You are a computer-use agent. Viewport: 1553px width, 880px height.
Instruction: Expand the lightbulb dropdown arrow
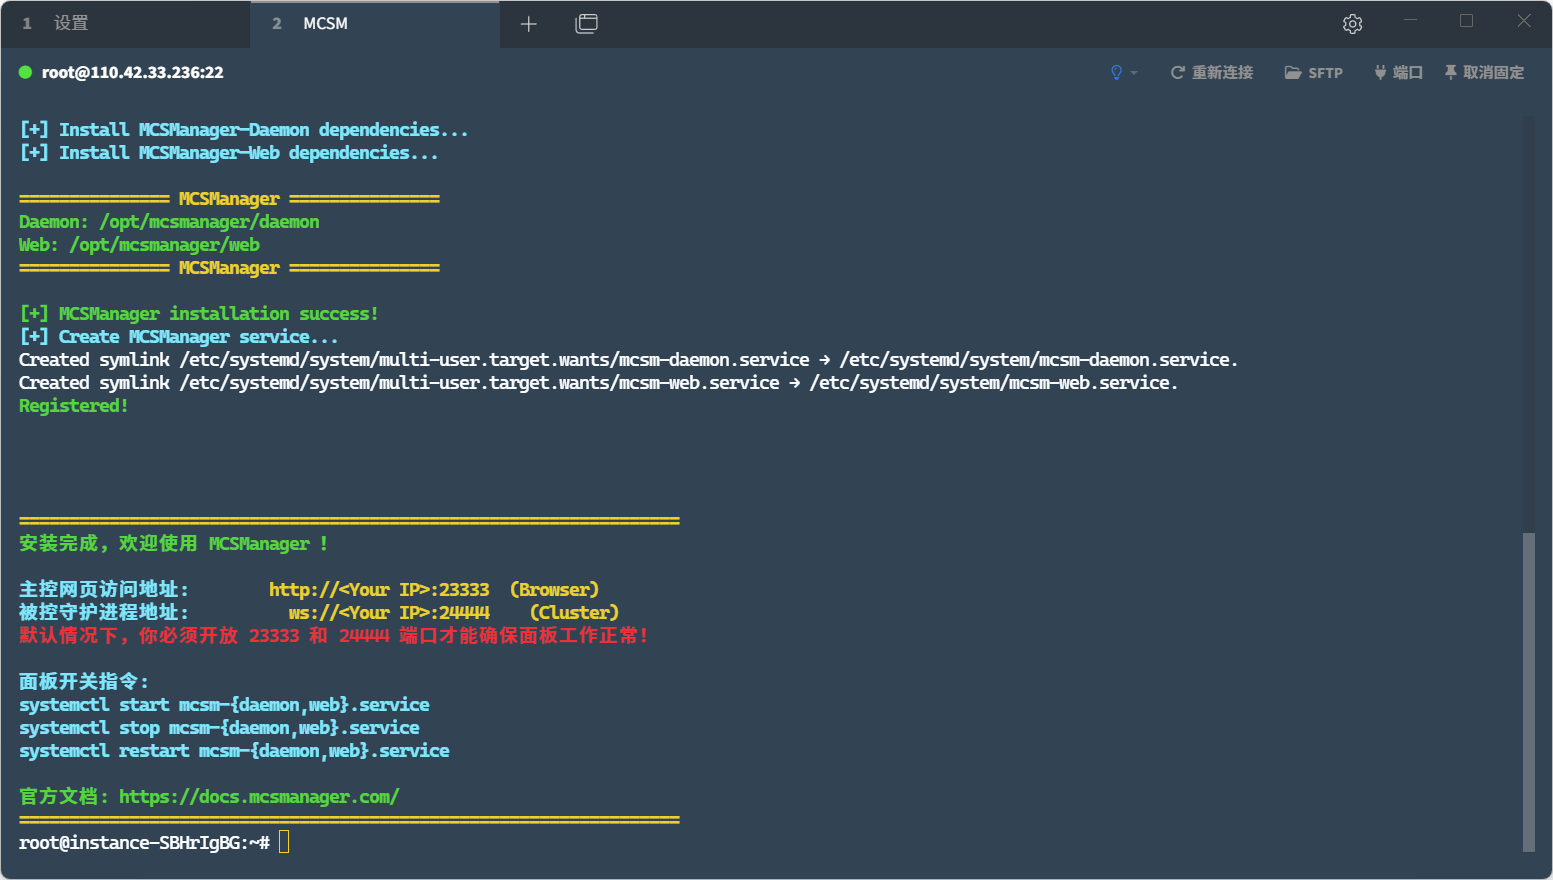pyautogui.click(x=1134, y=73)
